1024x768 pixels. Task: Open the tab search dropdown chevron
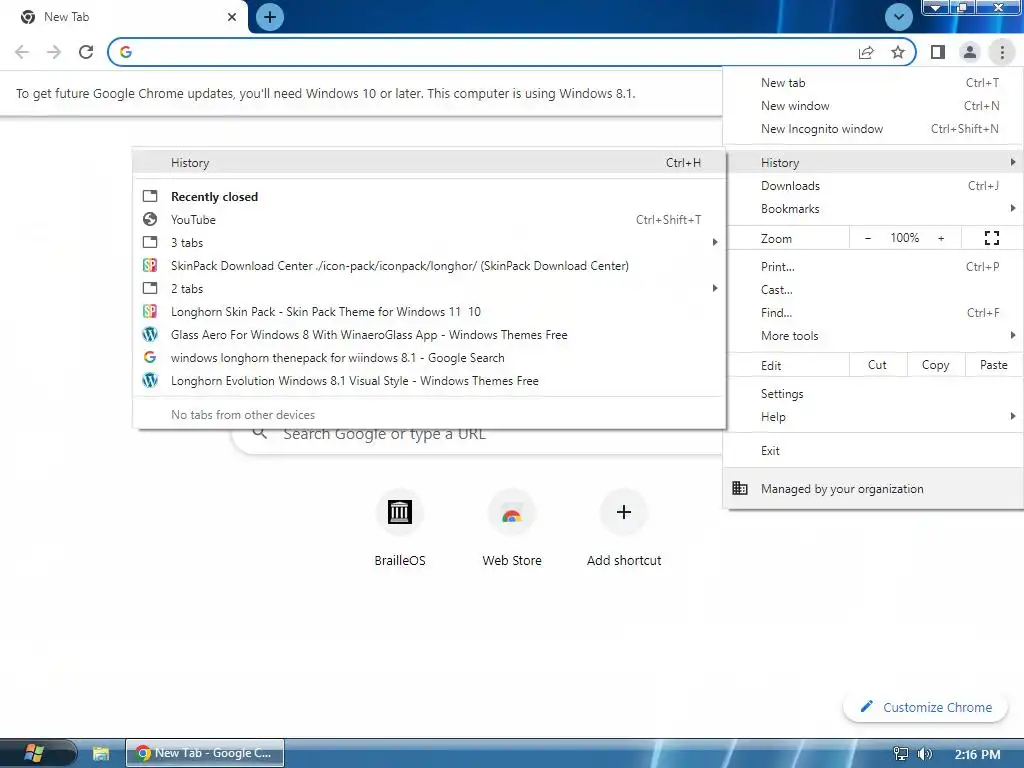click(x=899, y=17)
